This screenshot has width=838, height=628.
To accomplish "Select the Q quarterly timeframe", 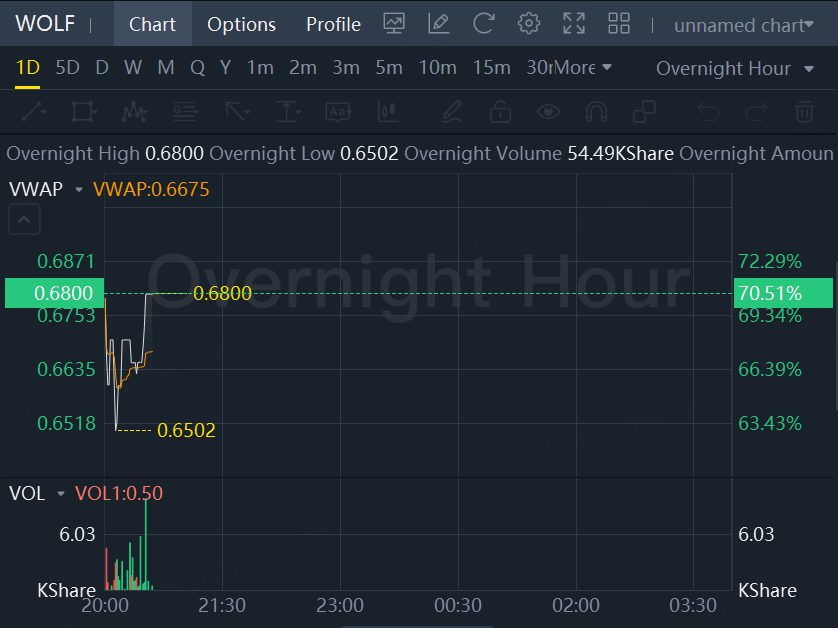I will click(x=198, y=68).
